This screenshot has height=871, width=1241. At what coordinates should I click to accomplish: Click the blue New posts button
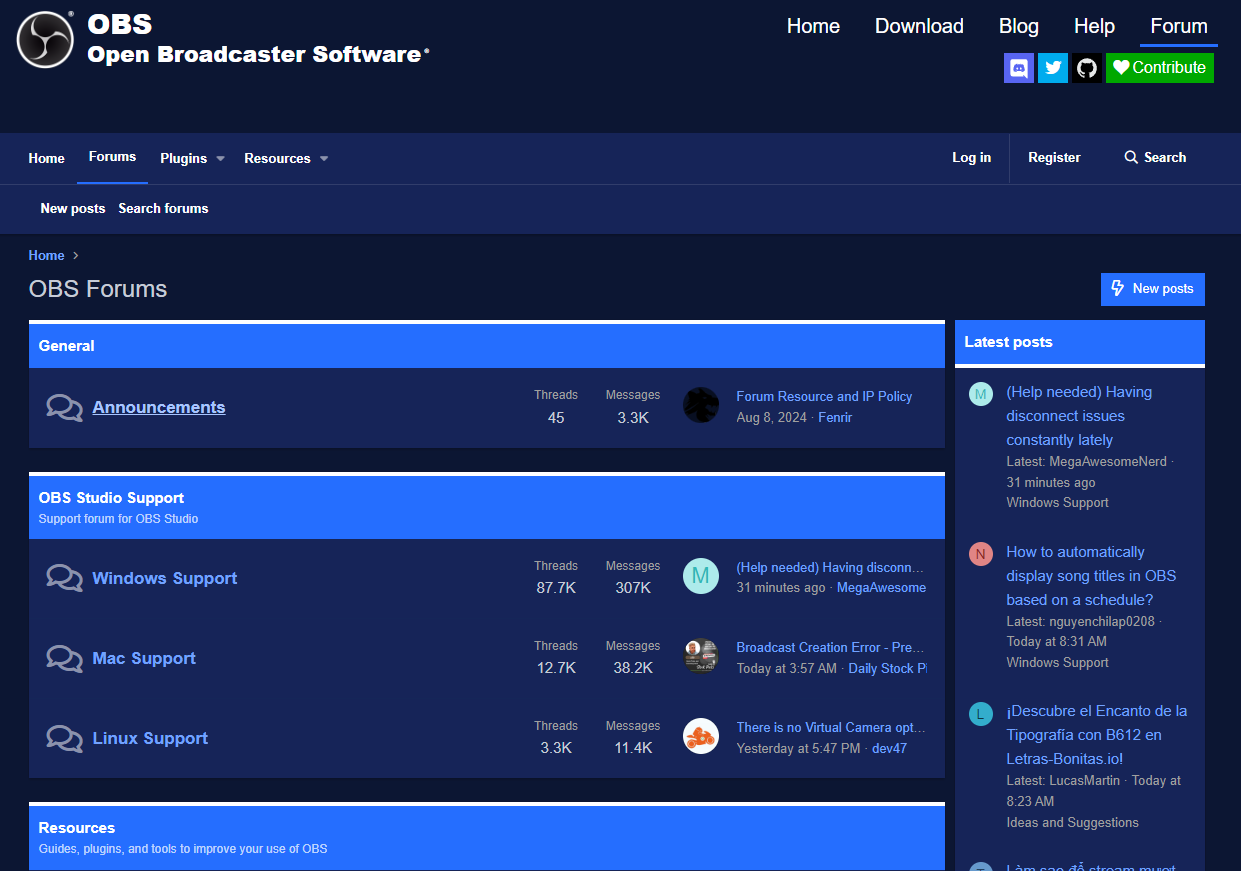[1153, 289]
